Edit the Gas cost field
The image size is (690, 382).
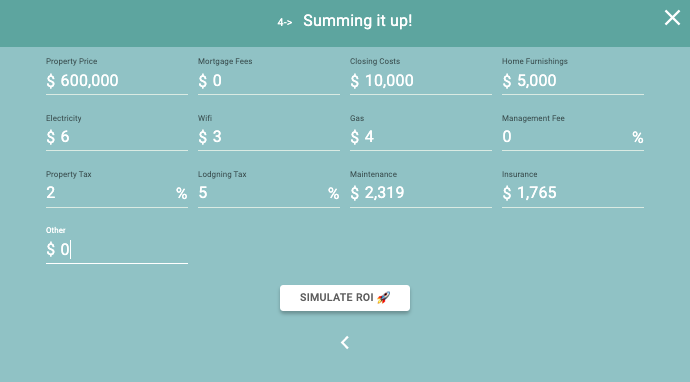click(421, 137)
